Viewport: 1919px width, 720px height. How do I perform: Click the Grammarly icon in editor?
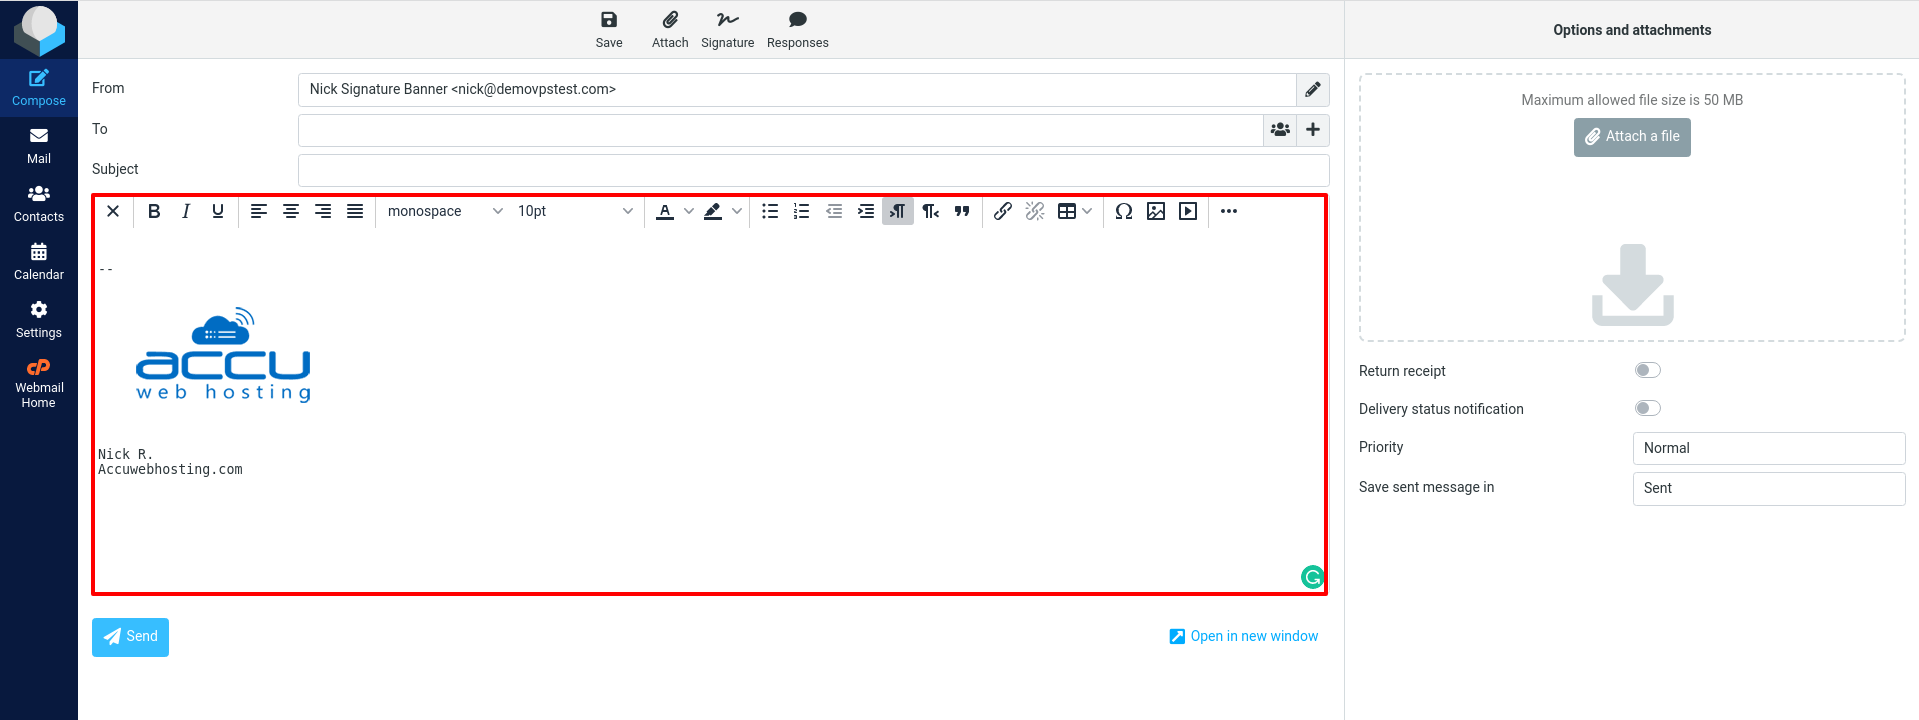click(1312, 577)
